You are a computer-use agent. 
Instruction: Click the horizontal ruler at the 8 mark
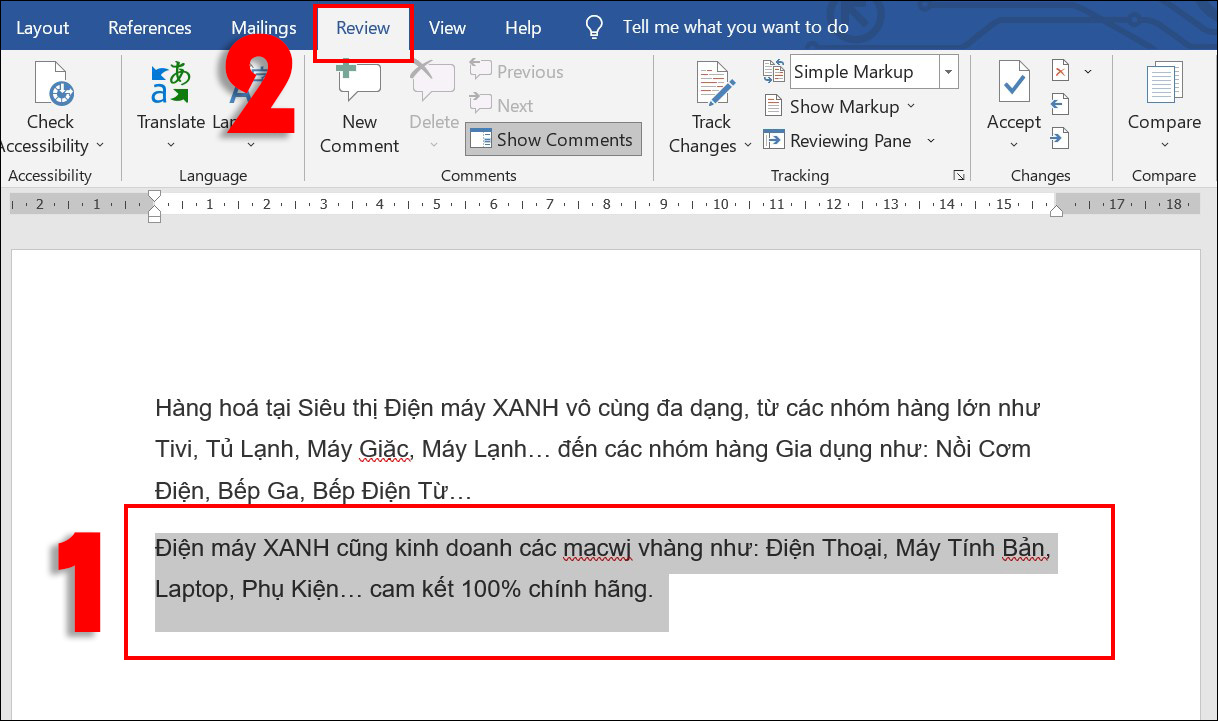point(605,204)
